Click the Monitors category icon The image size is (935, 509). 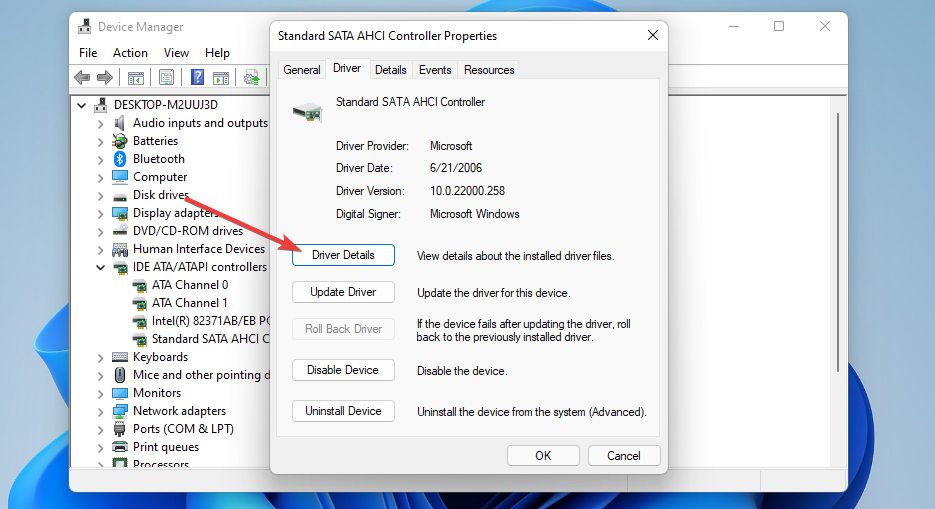click(120, 393)
